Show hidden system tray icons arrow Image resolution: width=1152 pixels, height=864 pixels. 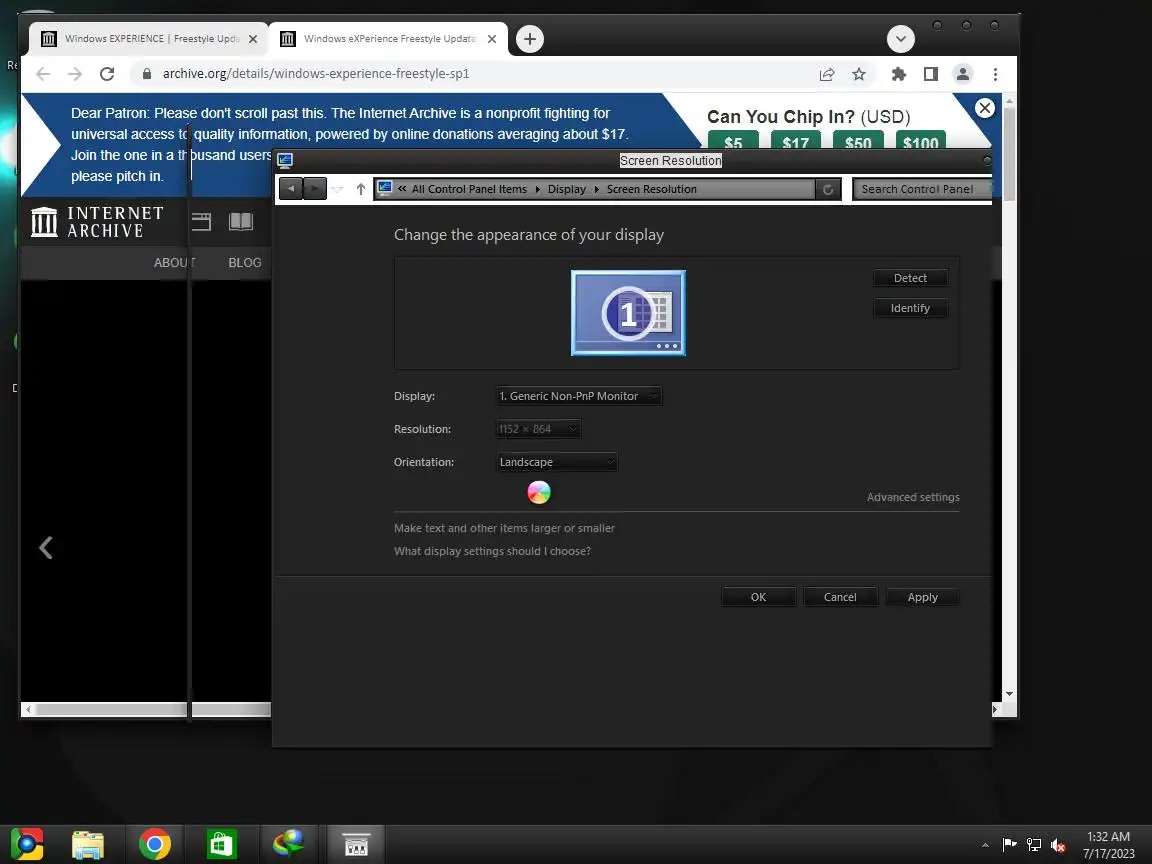[985, 845]
